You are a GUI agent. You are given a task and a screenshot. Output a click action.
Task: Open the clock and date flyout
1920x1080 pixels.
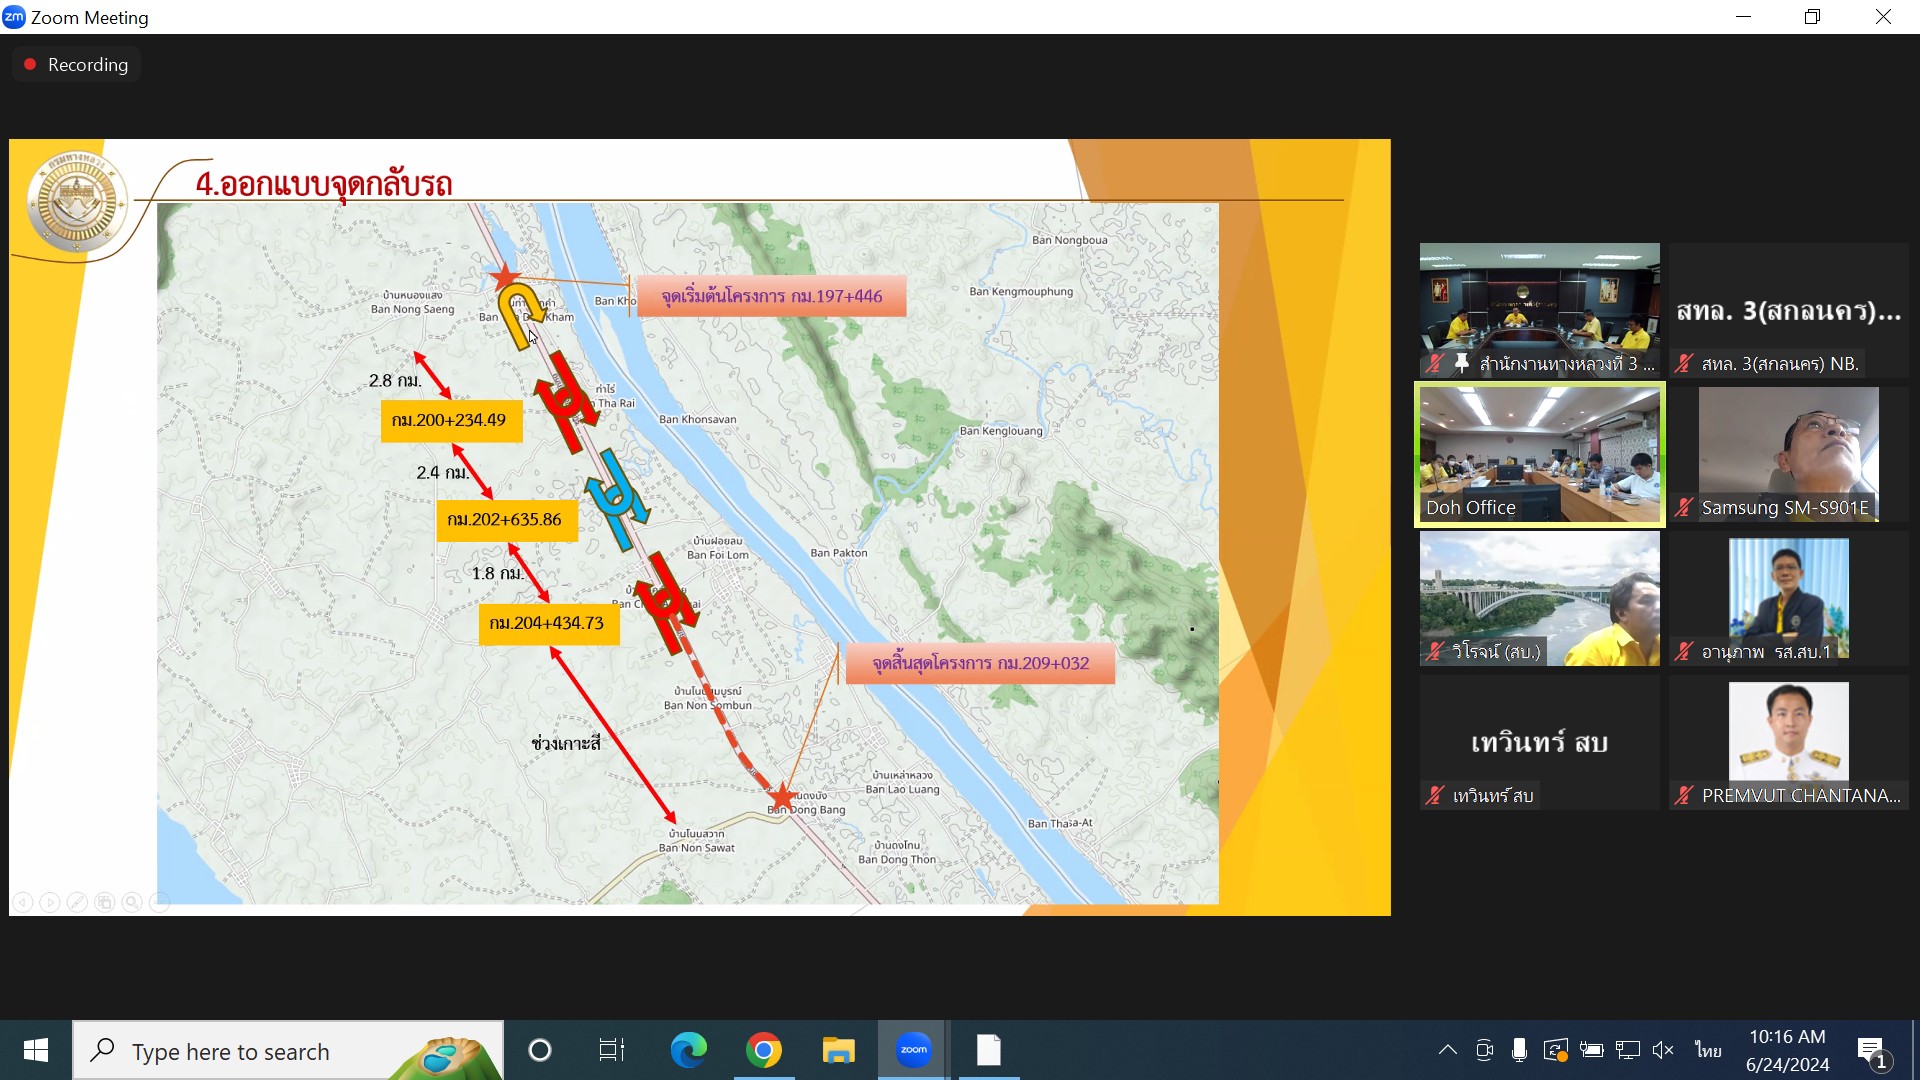(x=1787, y=1050)
